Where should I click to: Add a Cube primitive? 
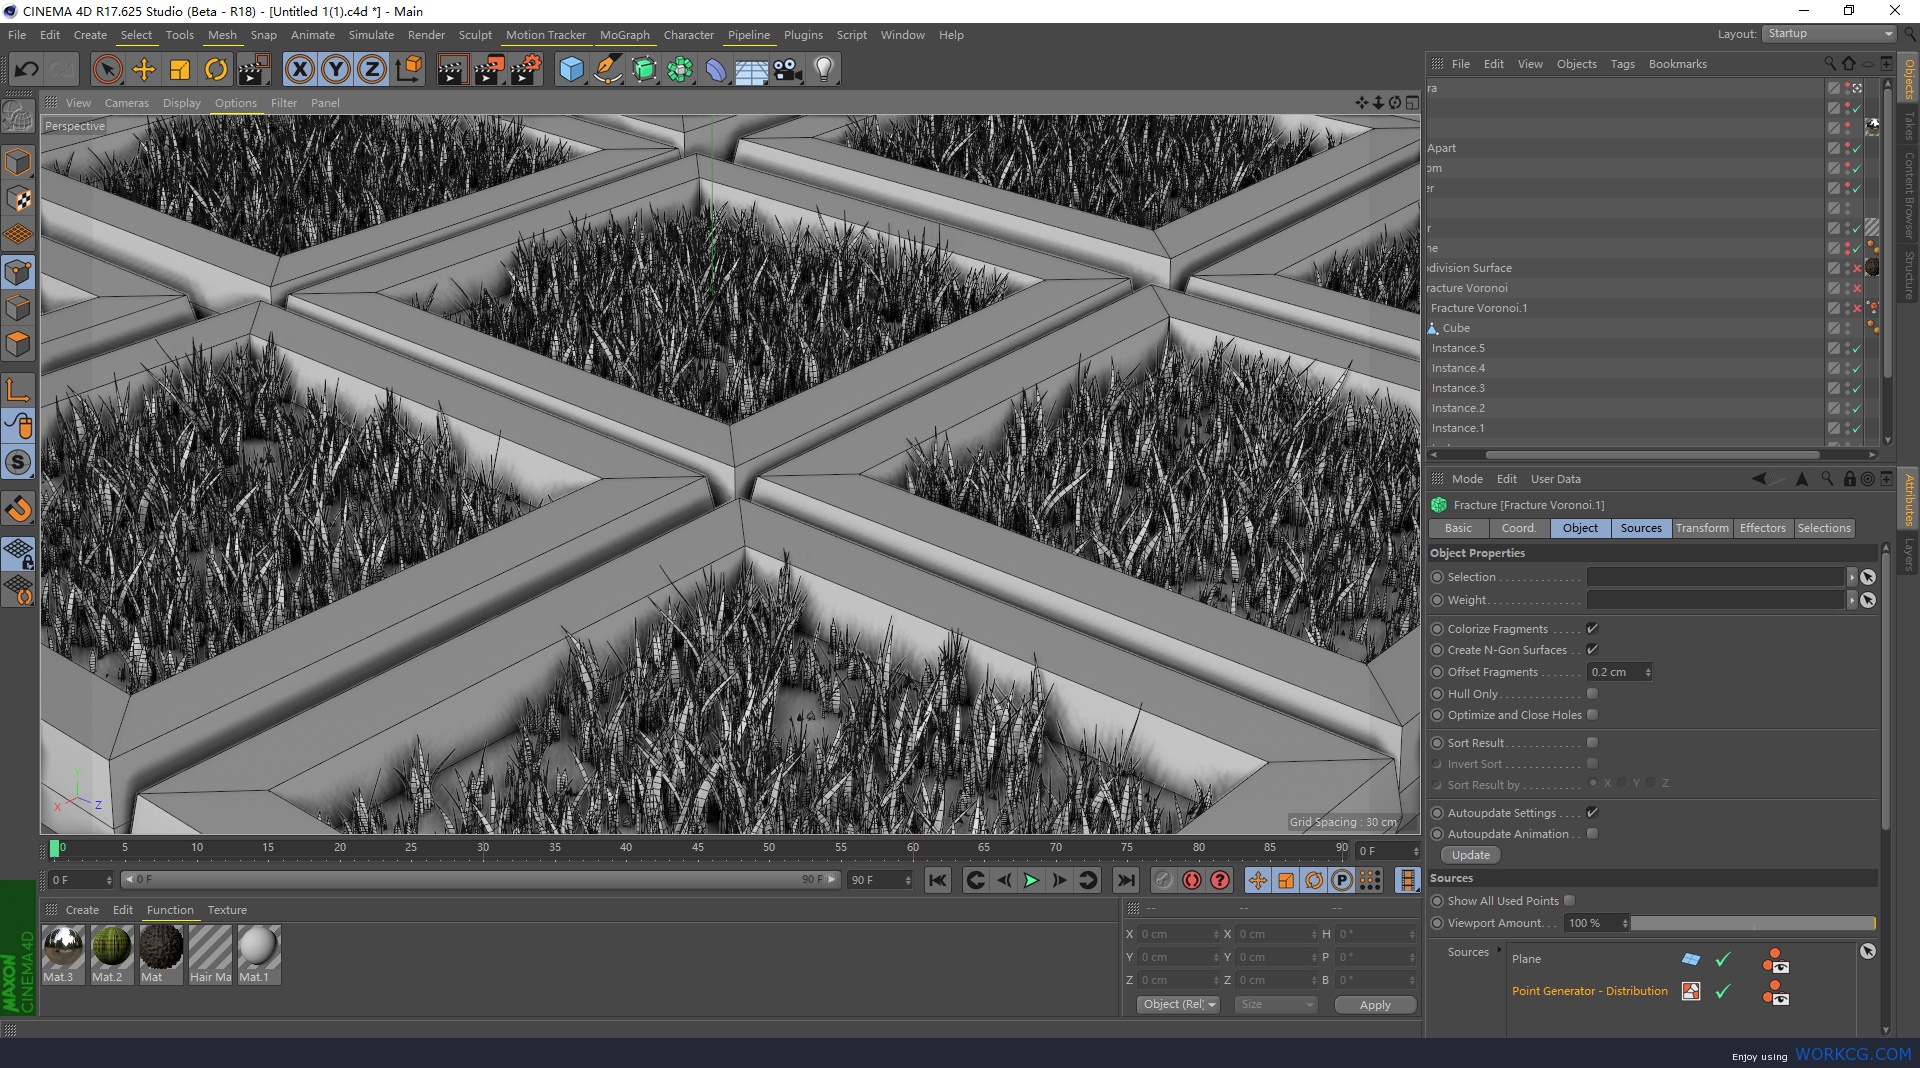tap(571, 69)
